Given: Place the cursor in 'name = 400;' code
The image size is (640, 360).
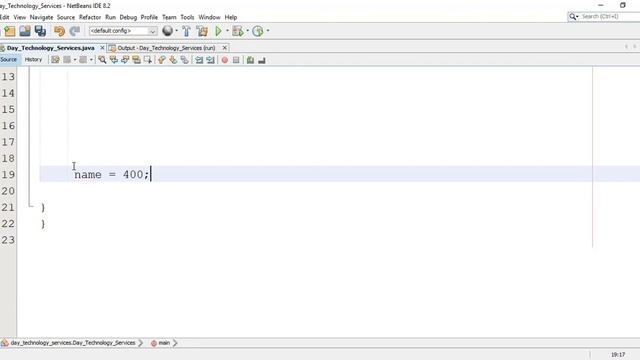Looking at the screenshot, I should [111, 175].
